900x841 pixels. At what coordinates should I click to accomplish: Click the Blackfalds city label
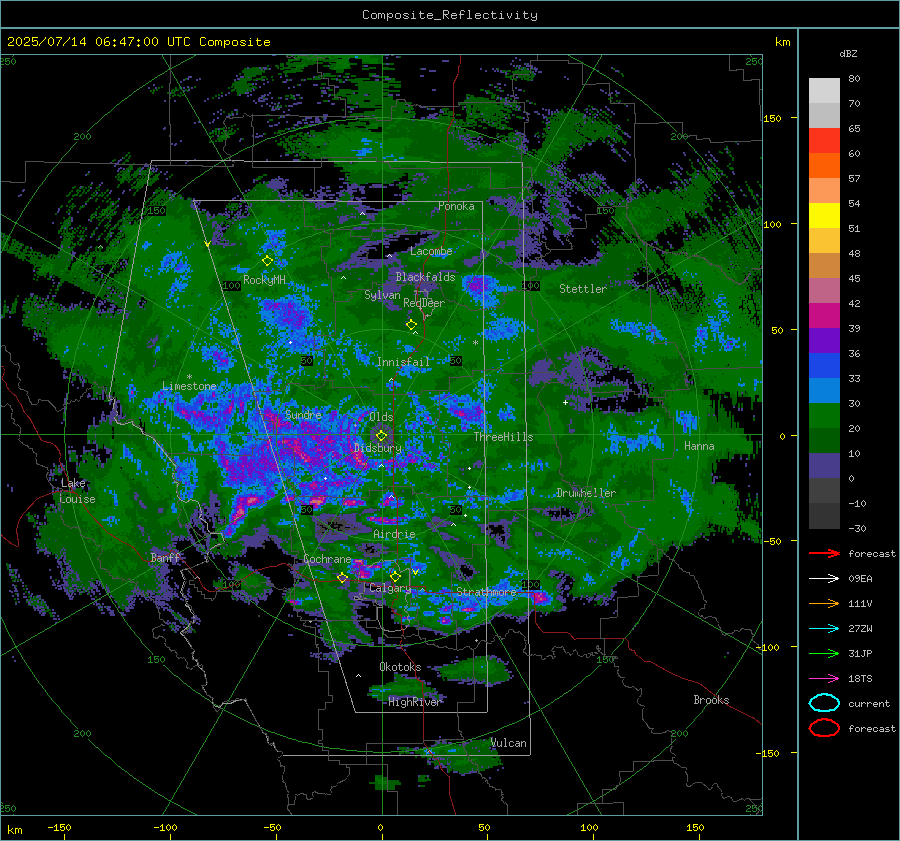425,277
